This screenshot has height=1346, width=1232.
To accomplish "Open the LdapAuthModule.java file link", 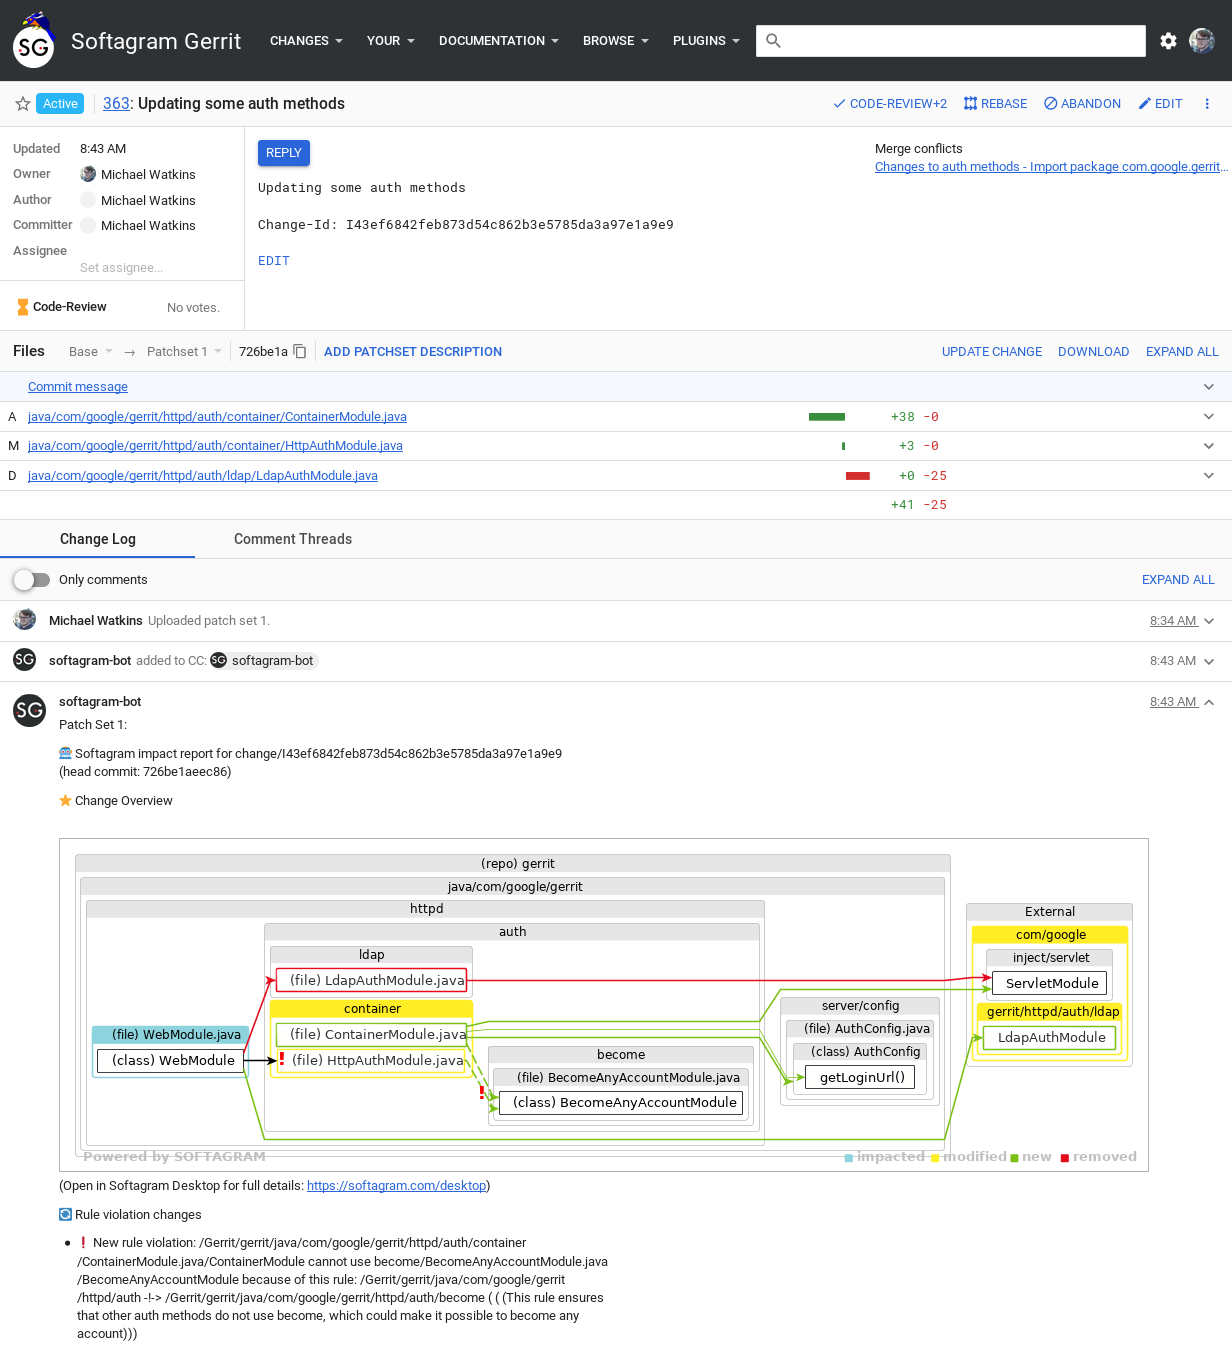I will [203, 476].
